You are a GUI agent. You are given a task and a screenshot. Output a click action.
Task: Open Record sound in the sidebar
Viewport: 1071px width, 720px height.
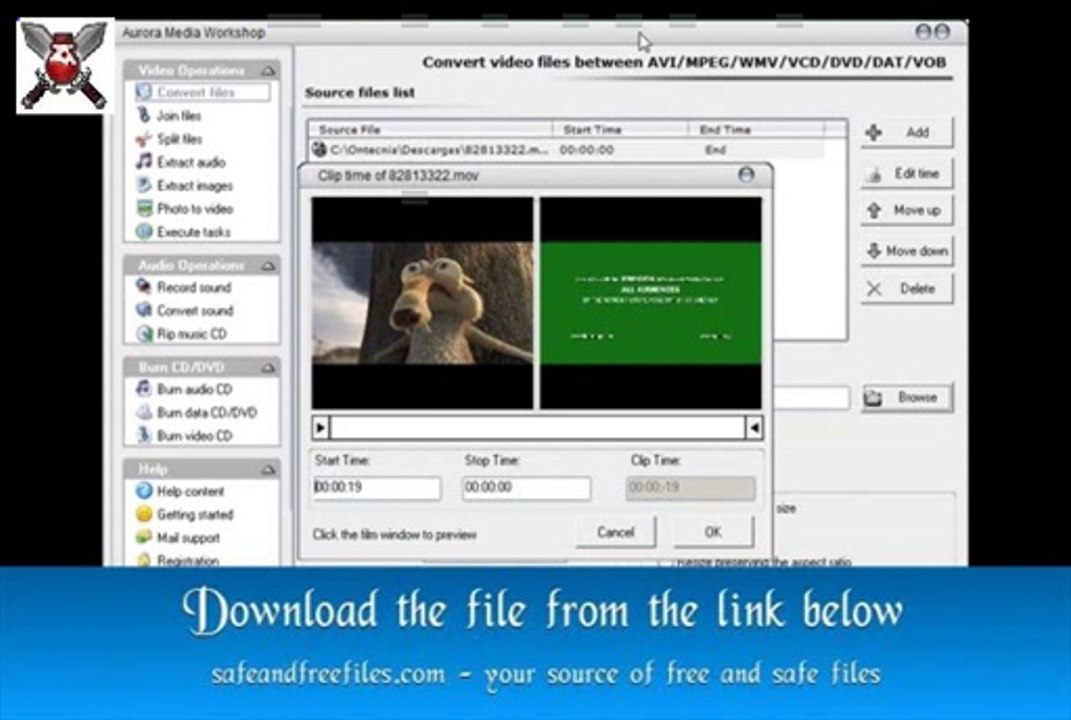point(194,287)
